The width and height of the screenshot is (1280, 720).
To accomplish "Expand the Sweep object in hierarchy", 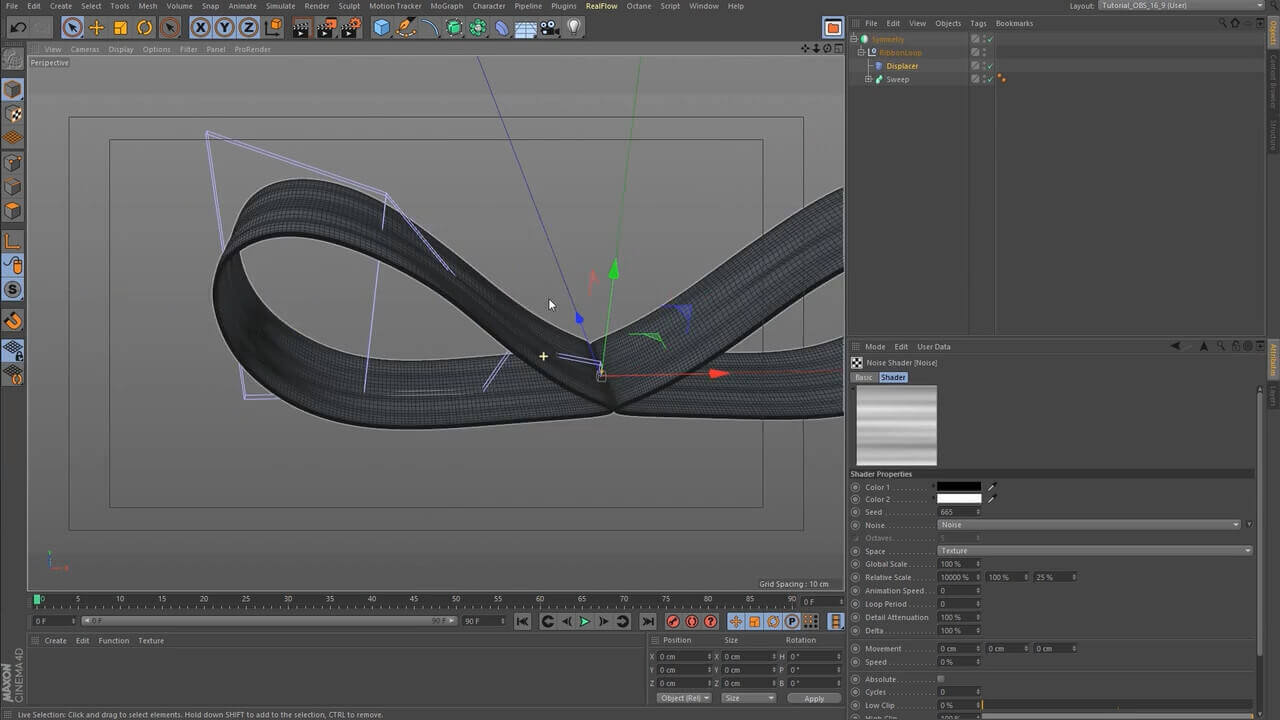I will [868, 79].
